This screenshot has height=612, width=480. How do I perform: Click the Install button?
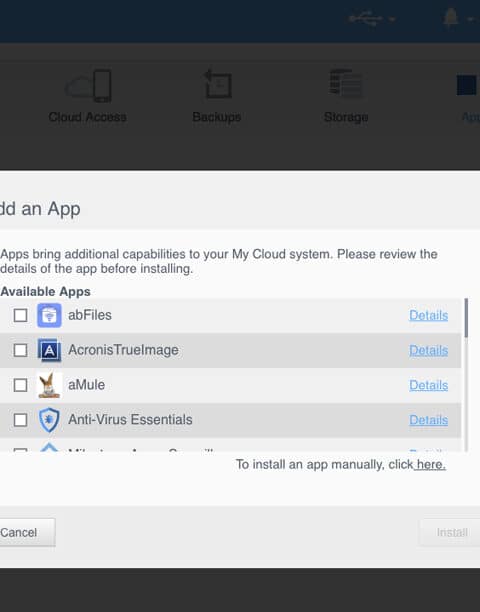coord(451,532)
